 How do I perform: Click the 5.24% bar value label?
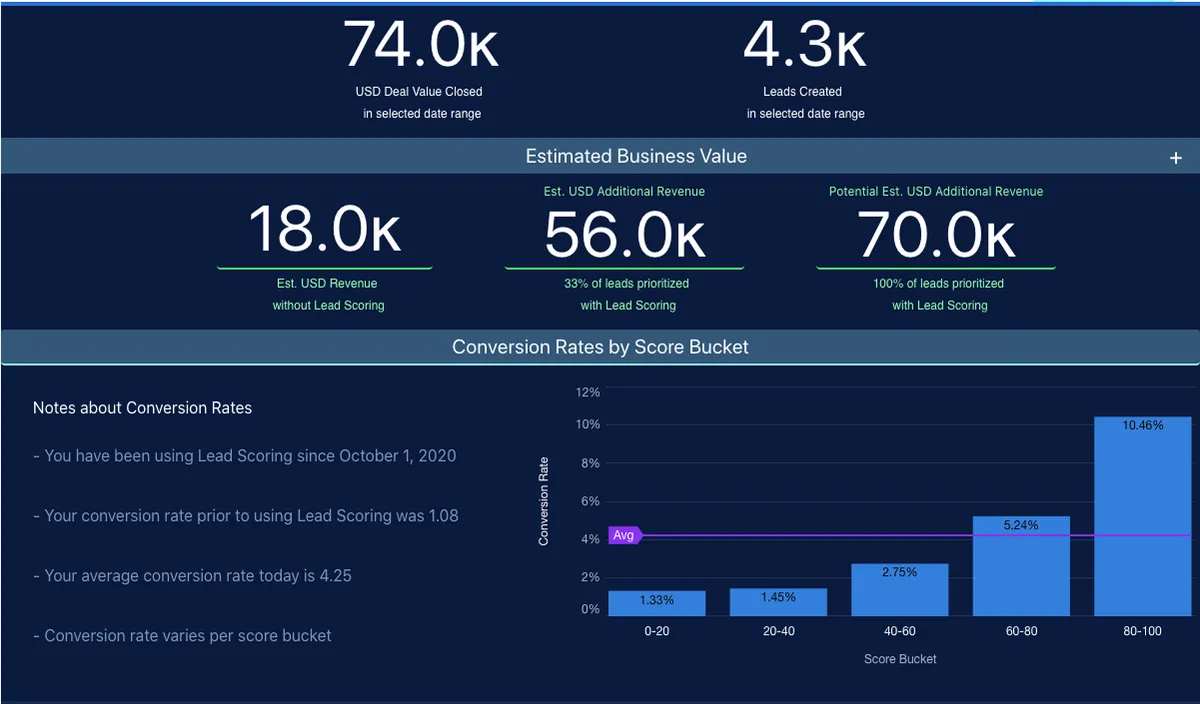(x=1021, y=525)
